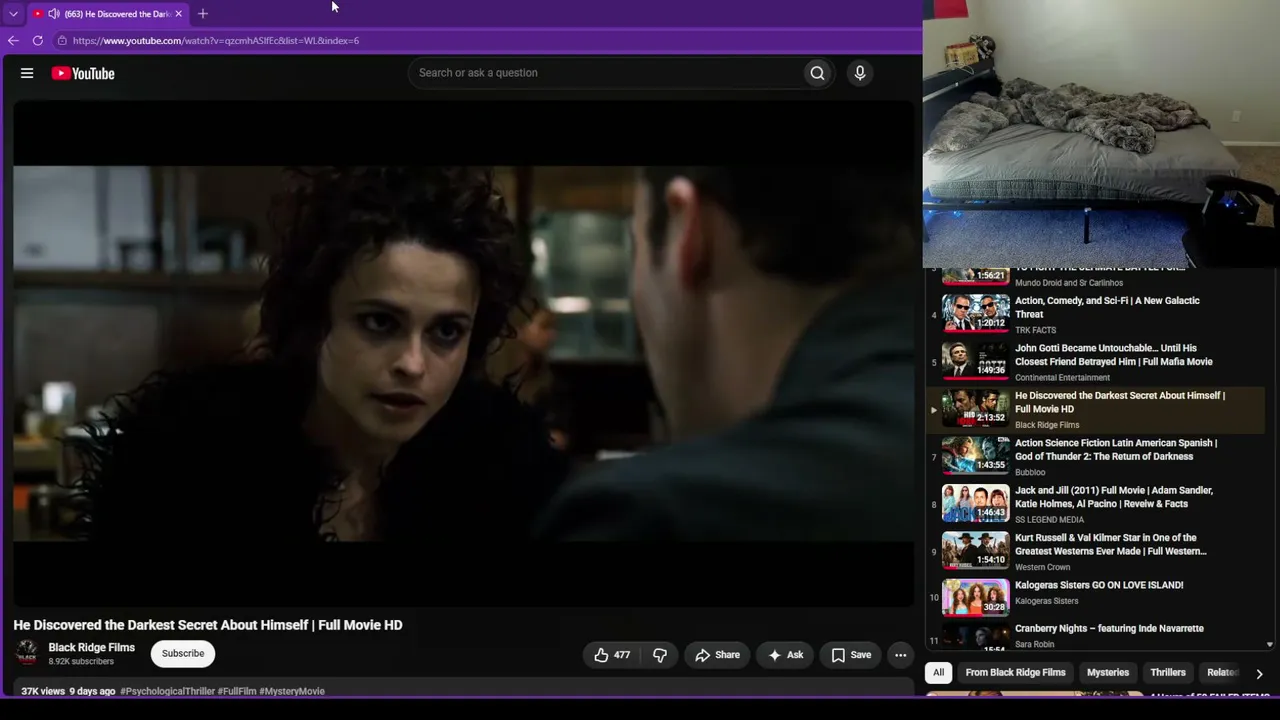Click the 'TRK FACTS' channel text

(x=1035, y=330)
